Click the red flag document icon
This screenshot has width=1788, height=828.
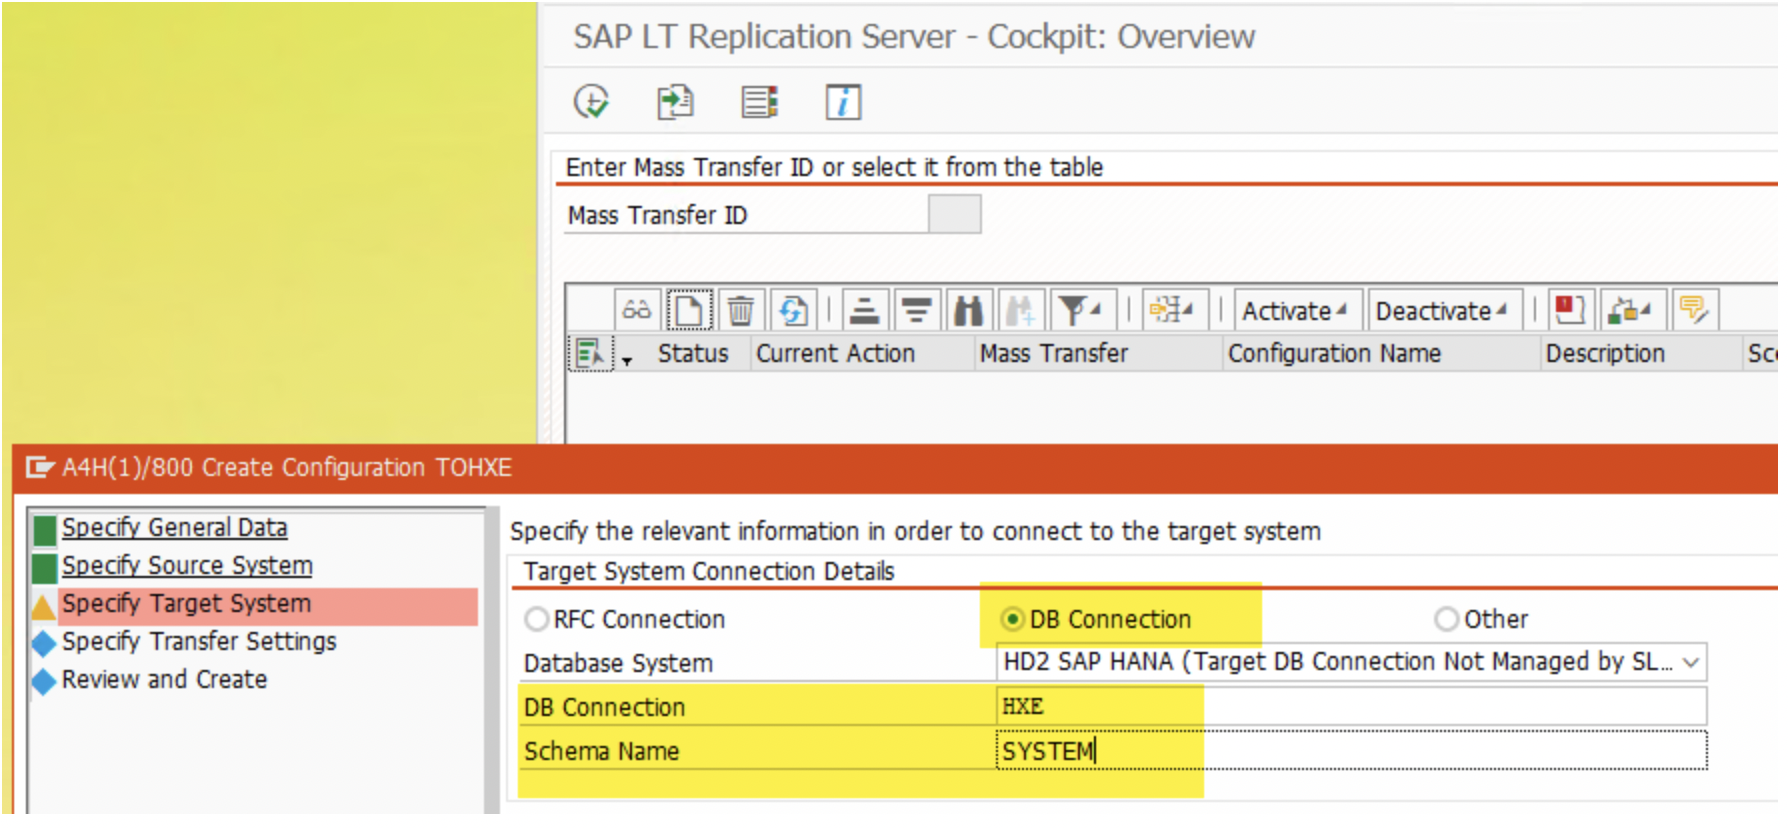tap(1571, 310)
